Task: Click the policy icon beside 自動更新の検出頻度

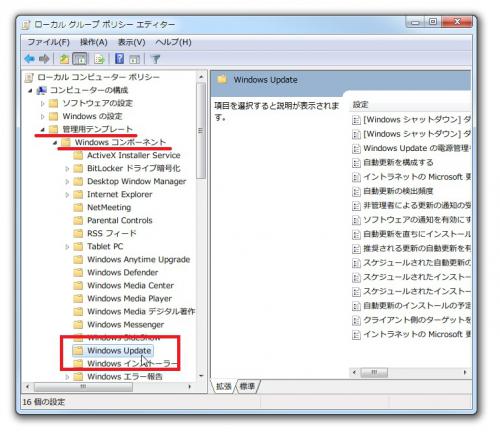Action: (x=356, y=191)
